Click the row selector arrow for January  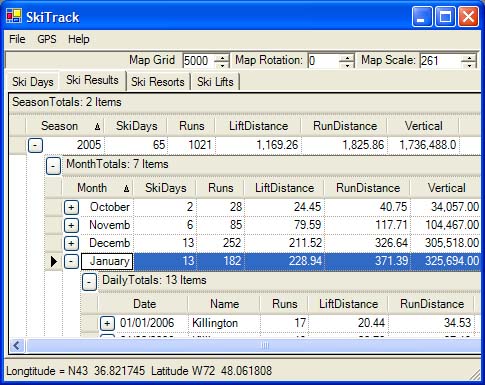53,261
